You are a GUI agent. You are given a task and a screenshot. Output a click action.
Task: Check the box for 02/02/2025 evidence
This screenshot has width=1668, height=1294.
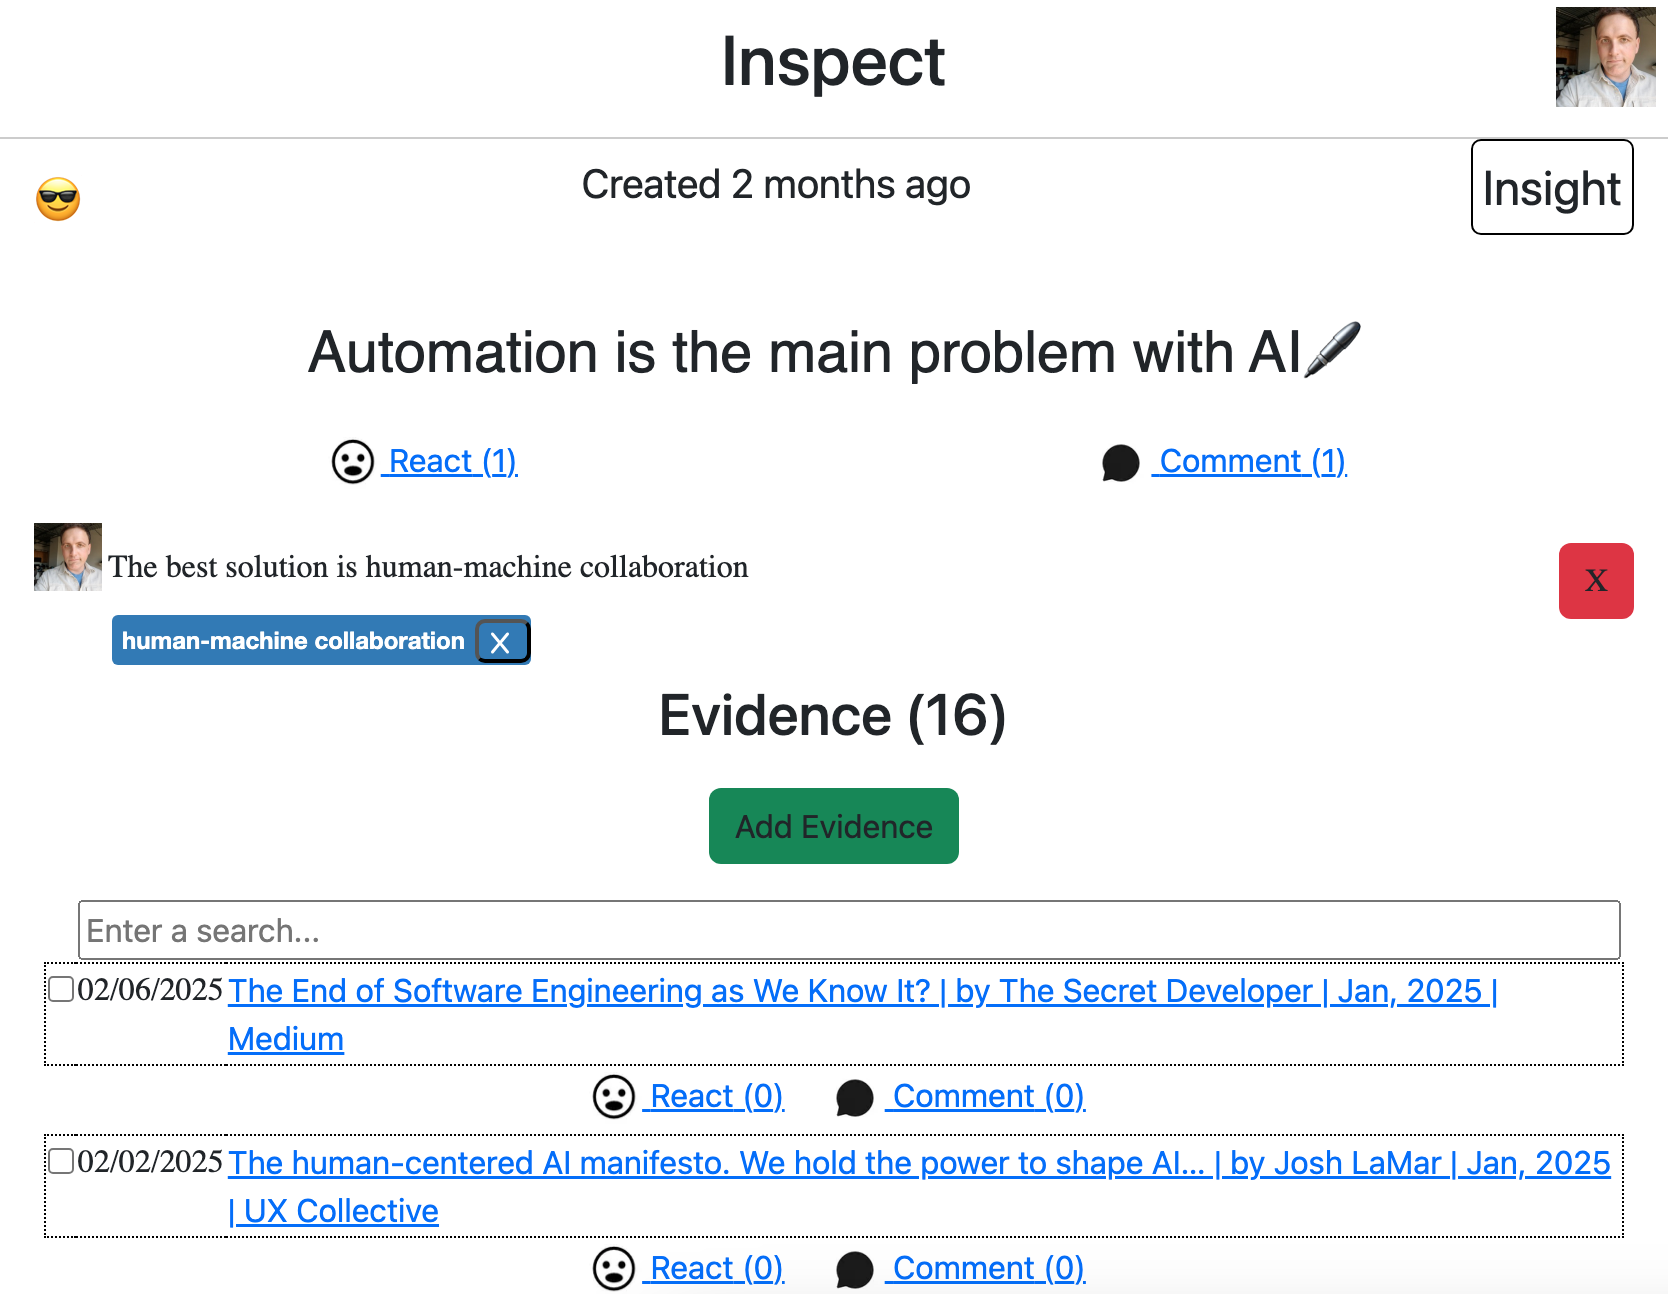click(x=62, y=1161)
